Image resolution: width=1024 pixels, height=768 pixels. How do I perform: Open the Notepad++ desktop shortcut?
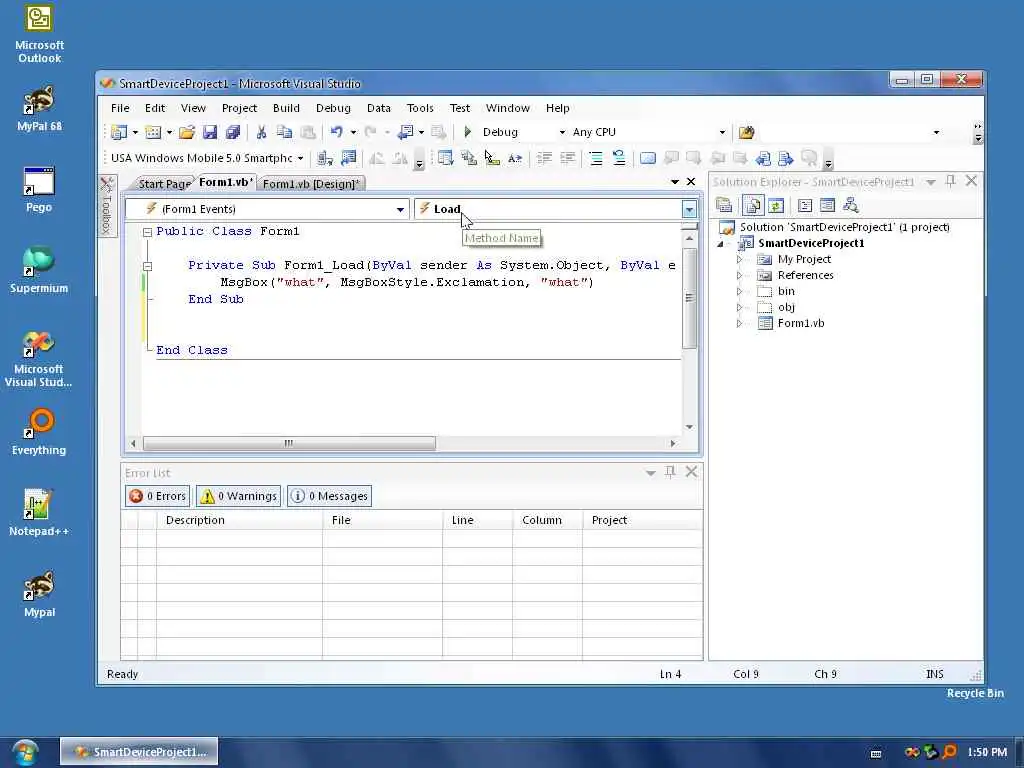39,513
